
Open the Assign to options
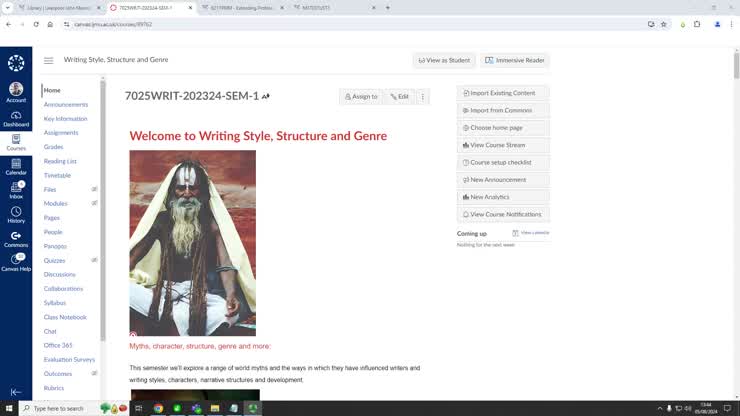click(360, 97)
